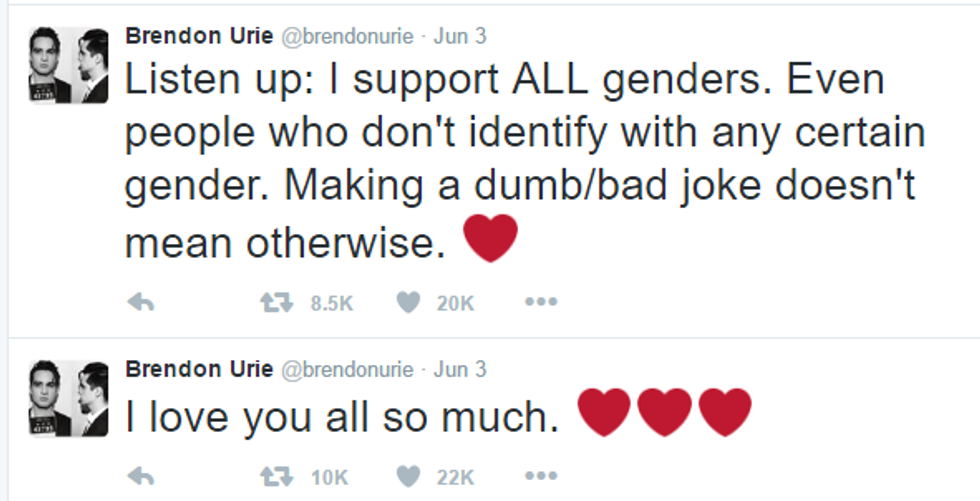This screenshot has width=980, height=501.
Task: Like the "I love you all" tweet
Action: 407,477
